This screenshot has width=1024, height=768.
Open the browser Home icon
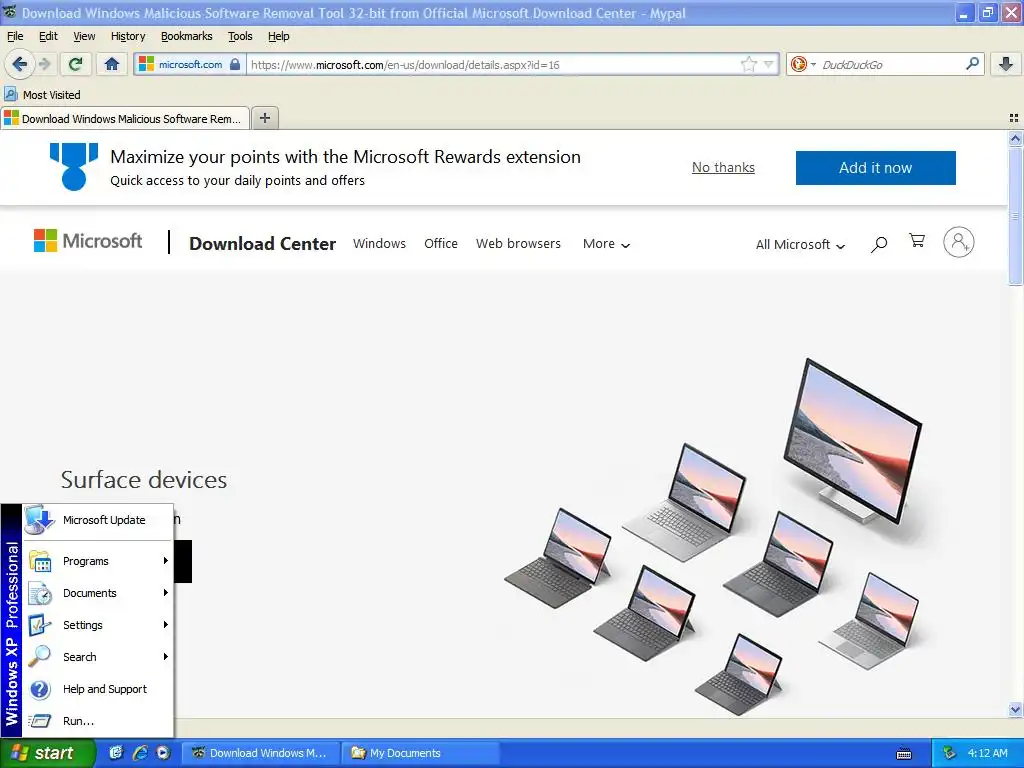[x=112, y=64]
